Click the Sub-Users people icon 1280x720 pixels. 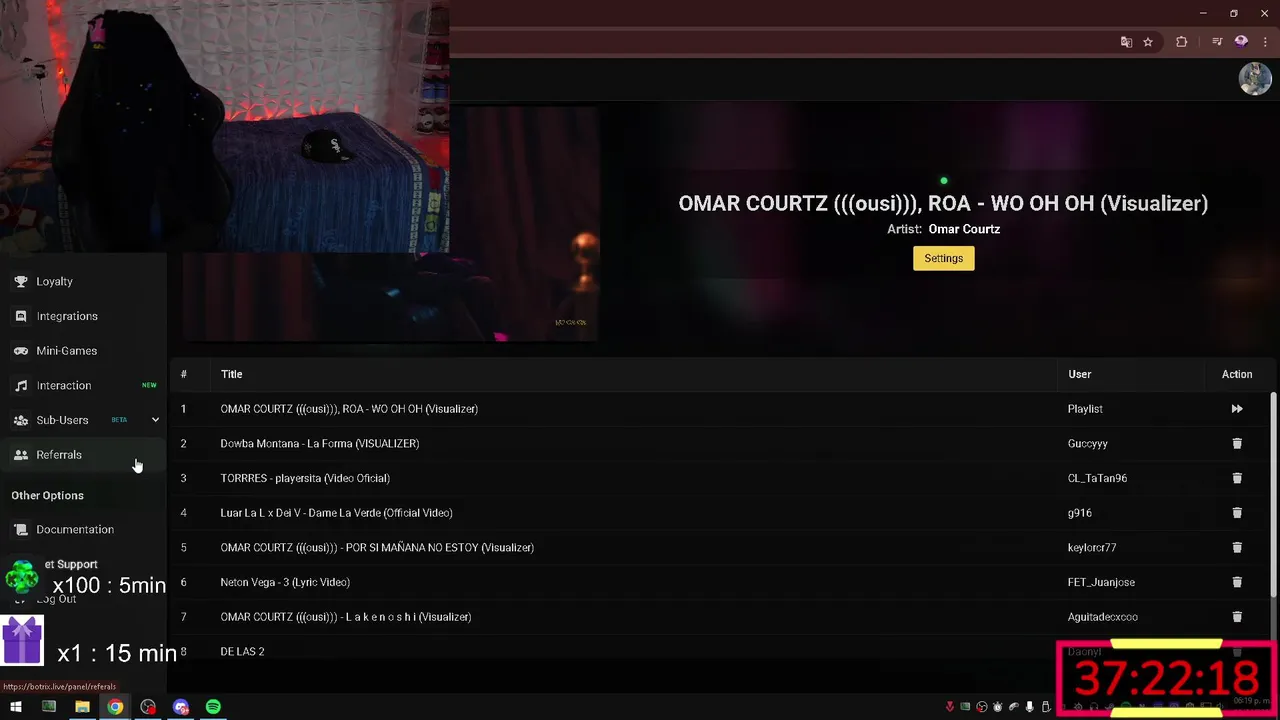pos(21,420)
